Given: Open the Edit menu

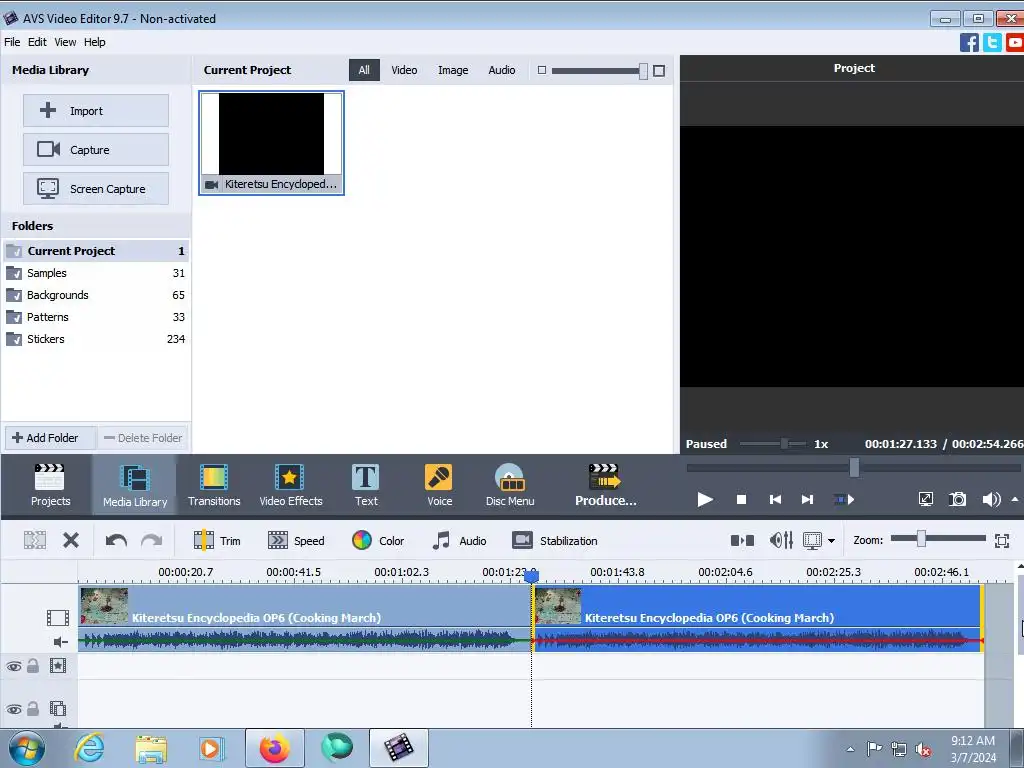Looking at the screenshot, I should [37, 42].
